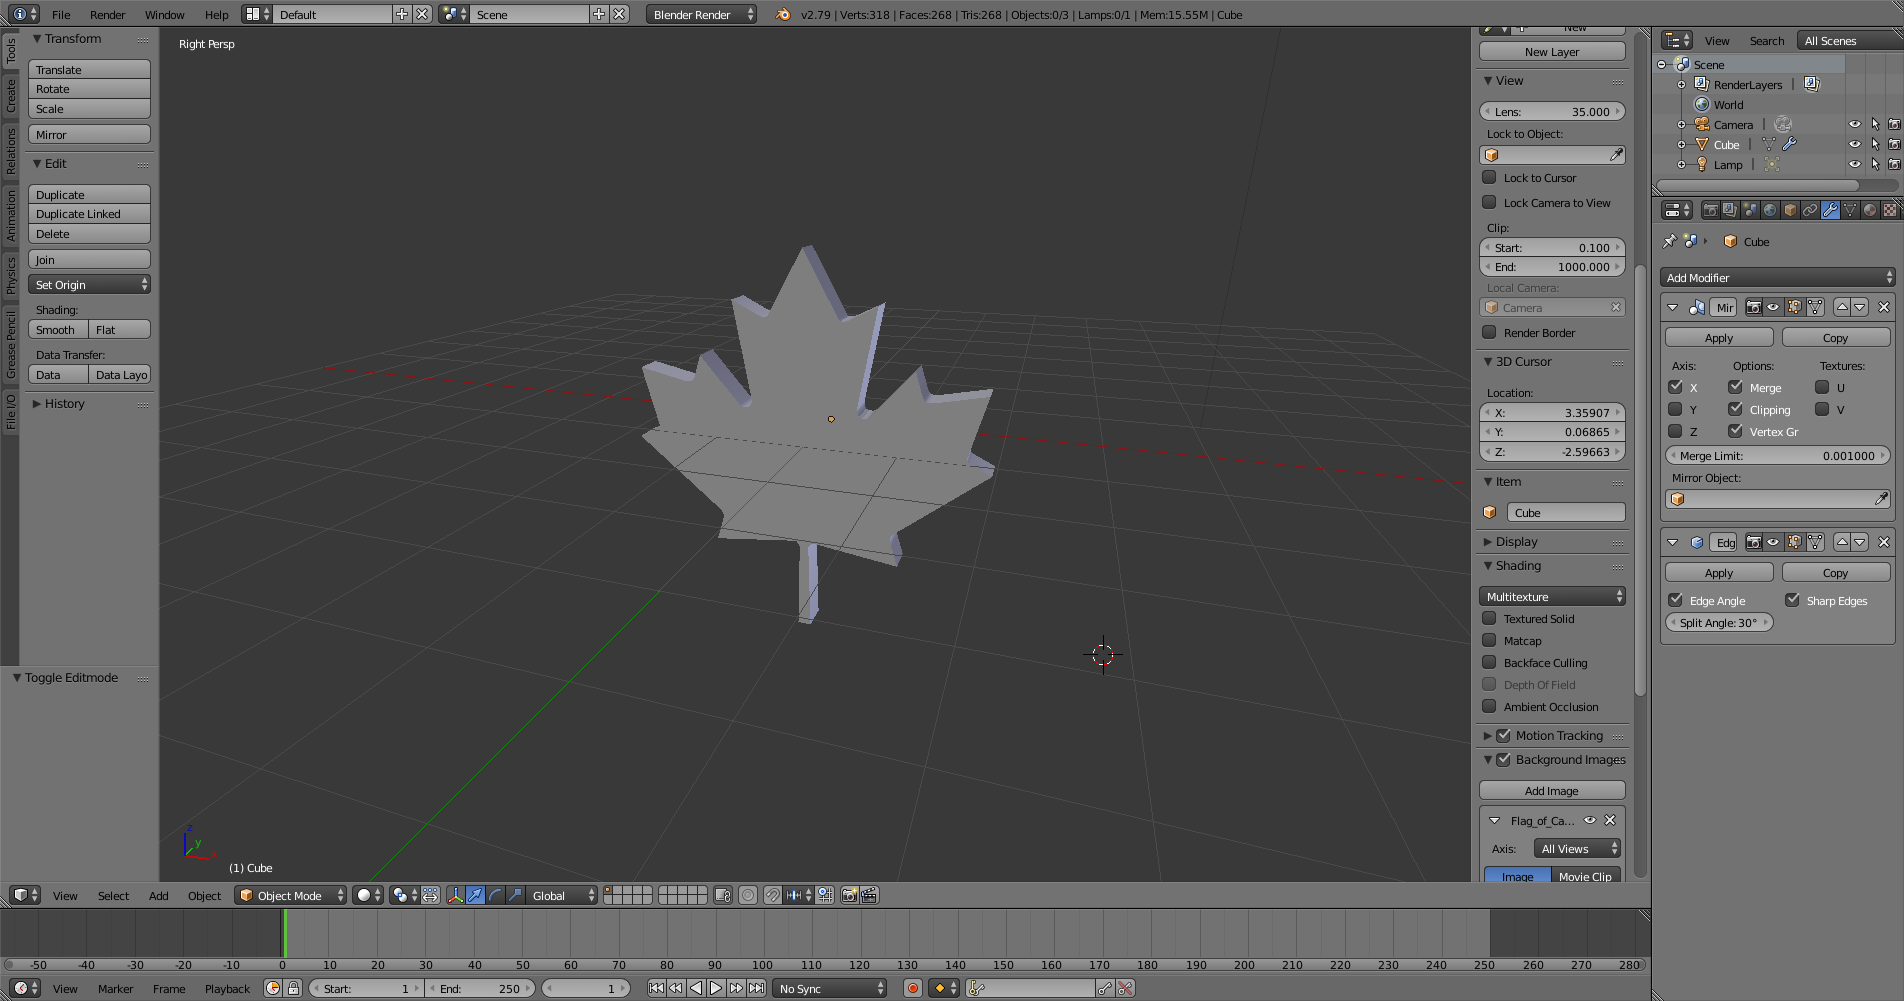Open the Window menu
Screen dimensions: 1904x1001
[x=164, y=14]
